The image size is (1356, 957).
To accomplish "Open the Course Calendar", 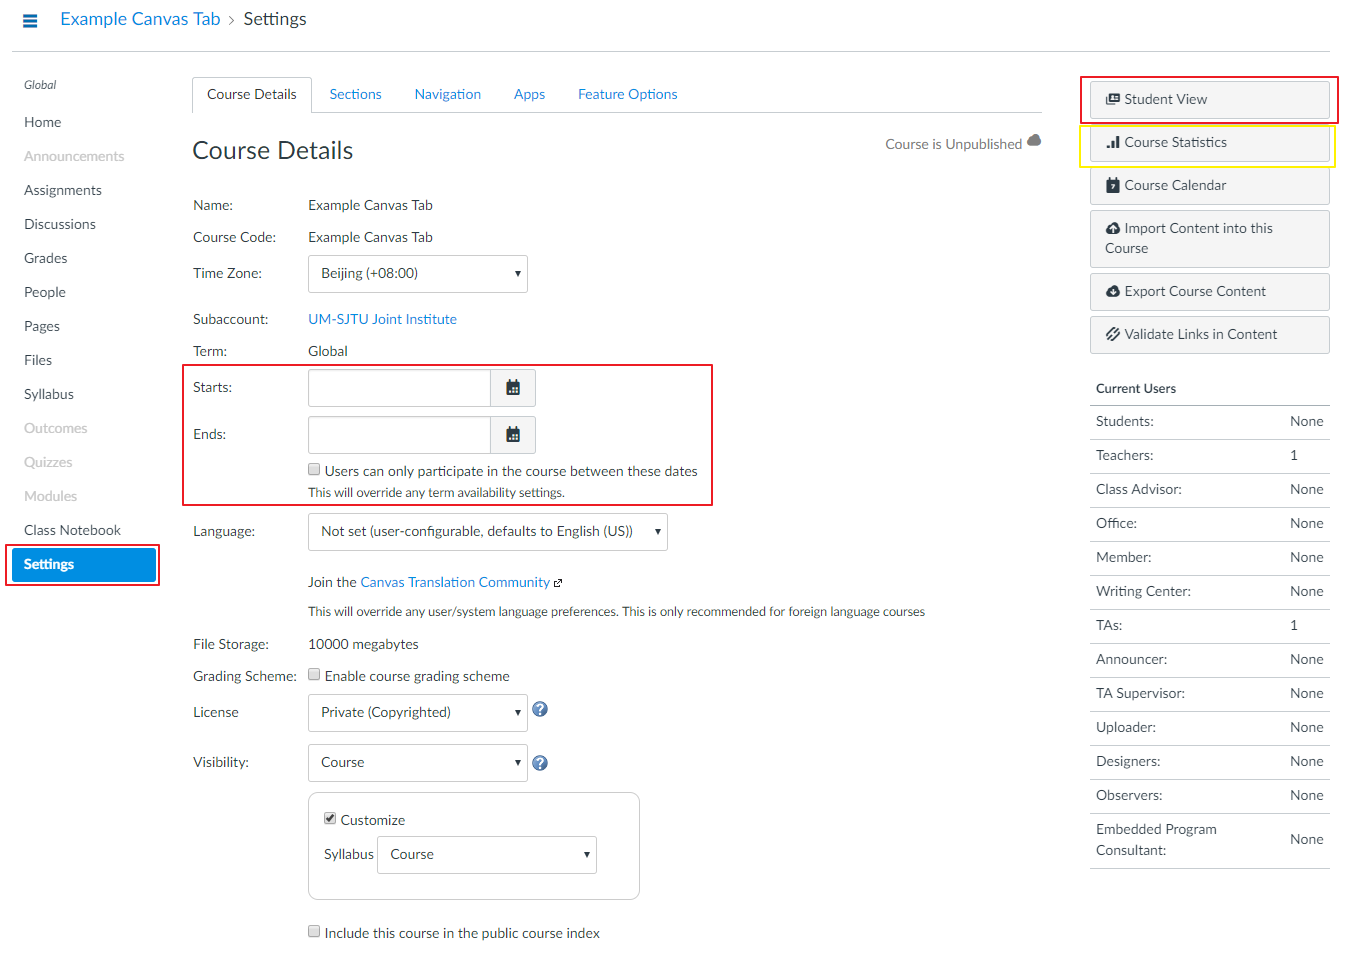I will 1209,186.
